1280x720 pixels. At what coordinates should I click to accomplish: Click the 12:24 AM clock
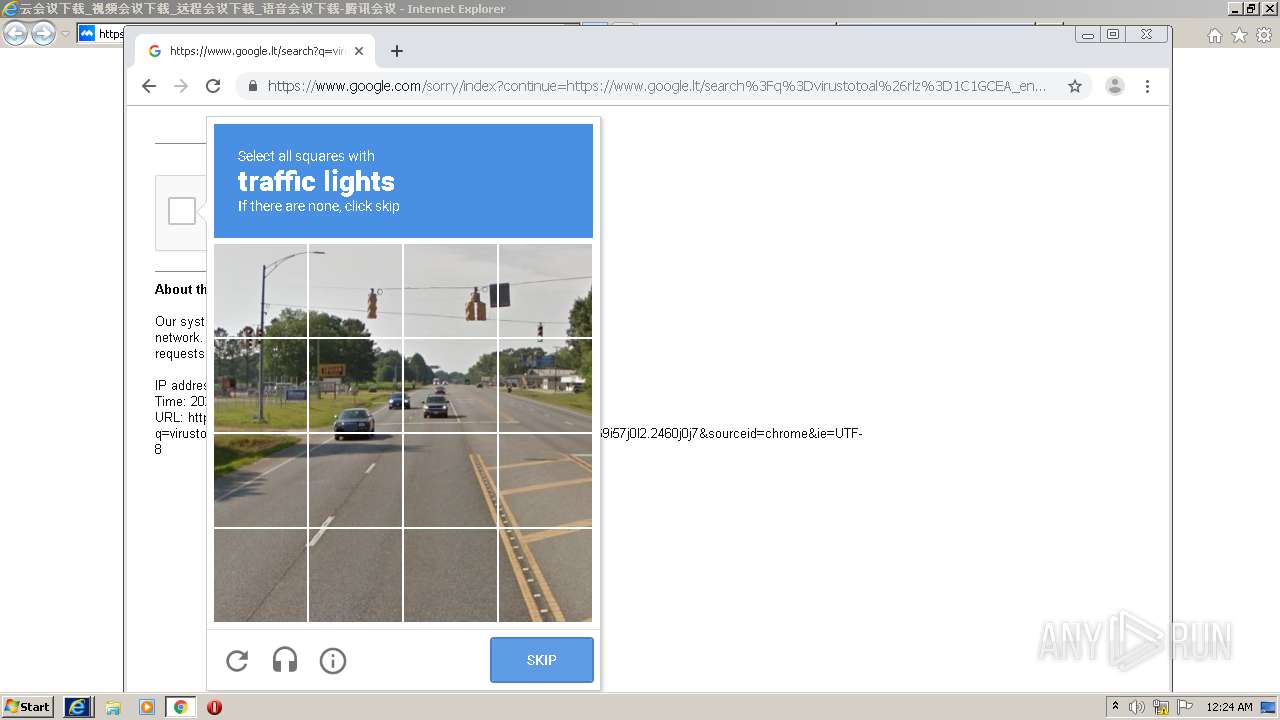tap(1230, 707)
